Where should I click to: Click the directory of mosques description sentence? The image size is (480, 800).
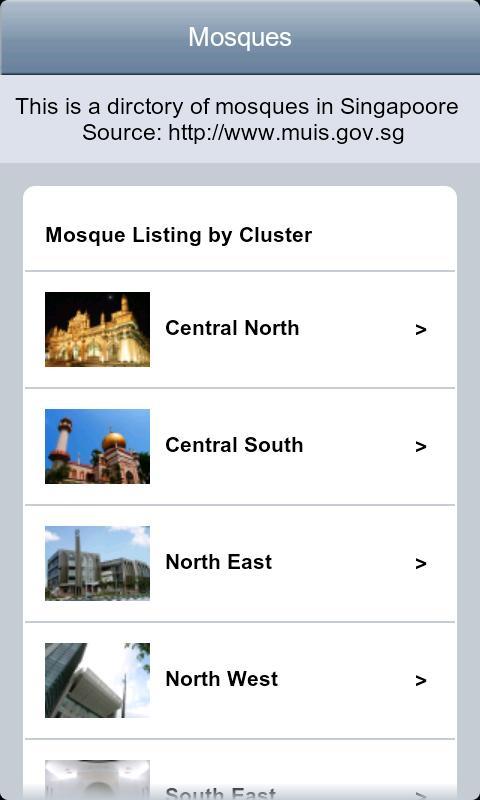click(237, 107)
